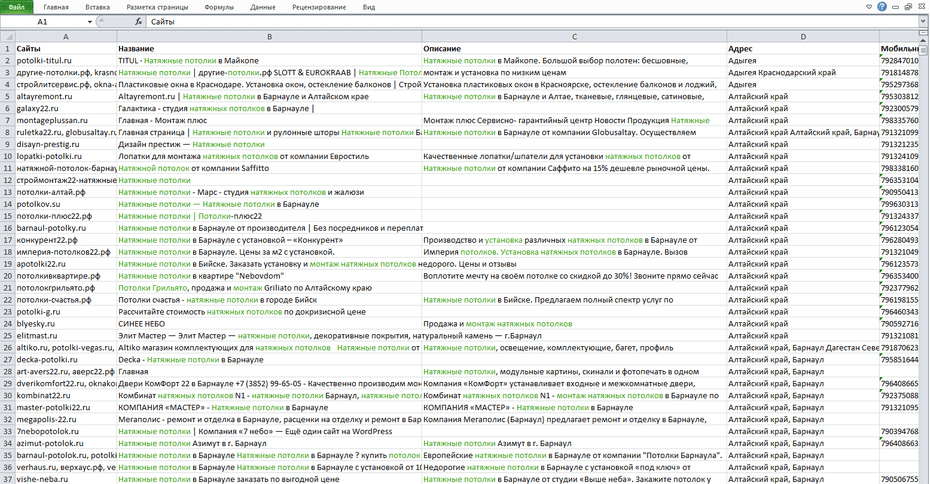Select cell altayremont.ru
This screenshot has height=484, width=930.
[x=66, y=96]
